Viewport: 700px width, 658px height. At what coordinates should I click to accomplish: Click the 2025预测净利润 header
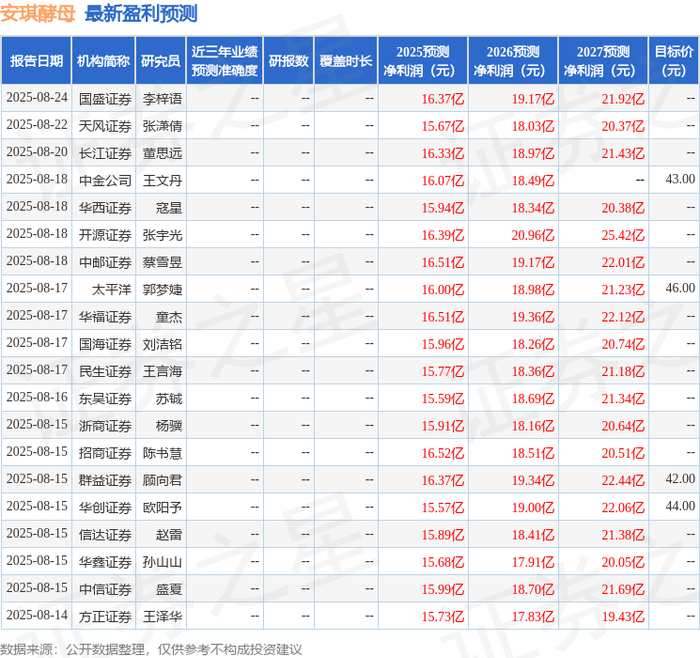coord(423,61)
